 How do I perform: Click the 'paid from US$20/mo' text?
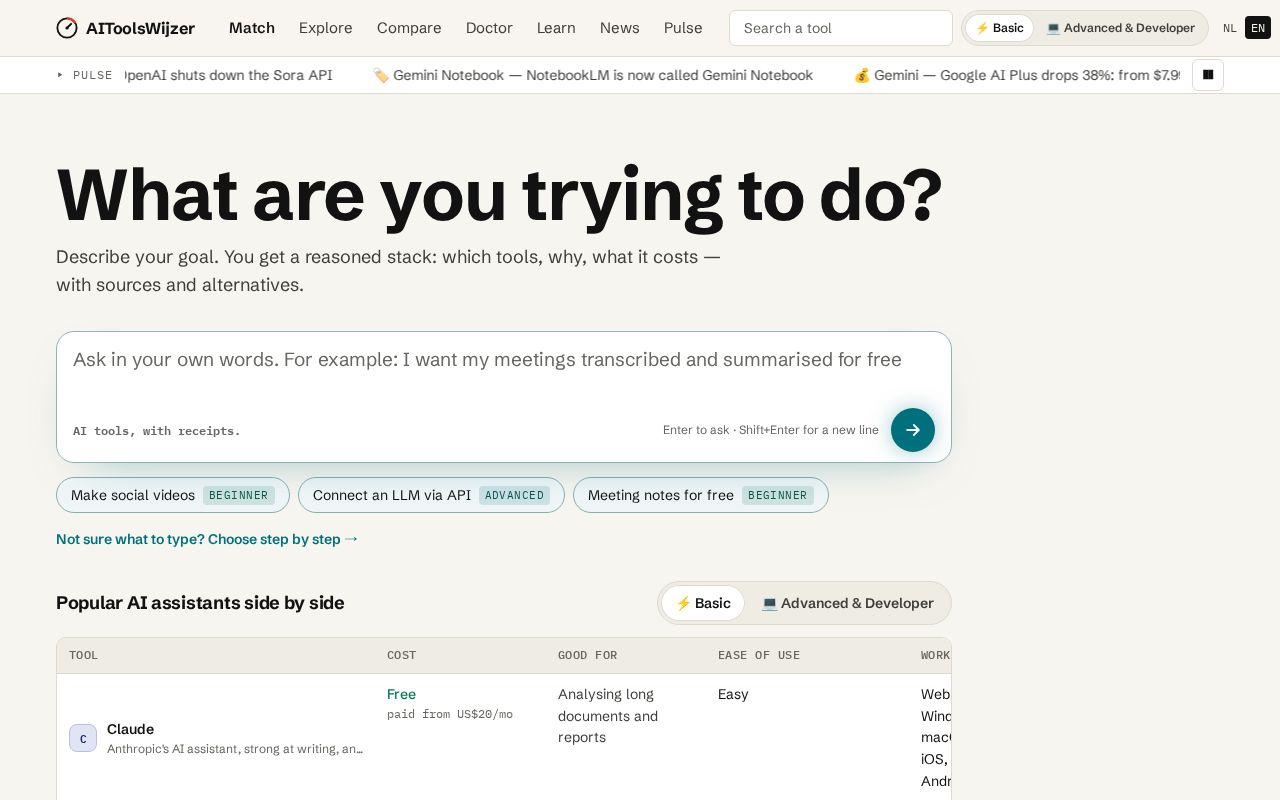tap(450, 714)
